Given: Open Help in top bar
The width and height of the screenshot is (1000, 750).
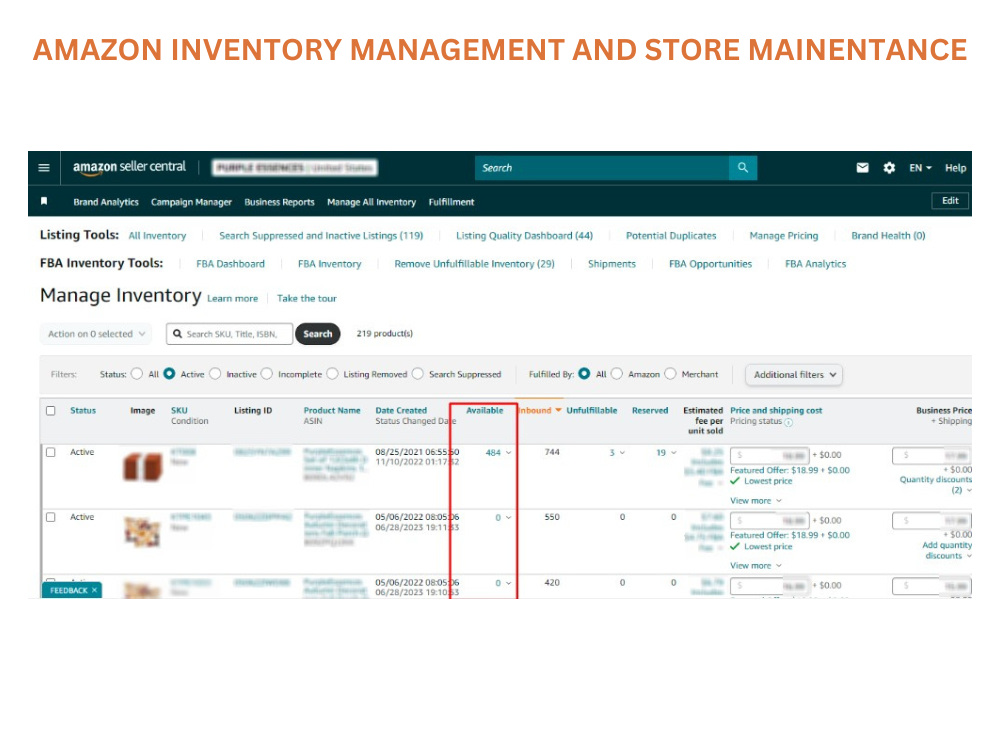Looking at the screenshot, I should [955, 168].
